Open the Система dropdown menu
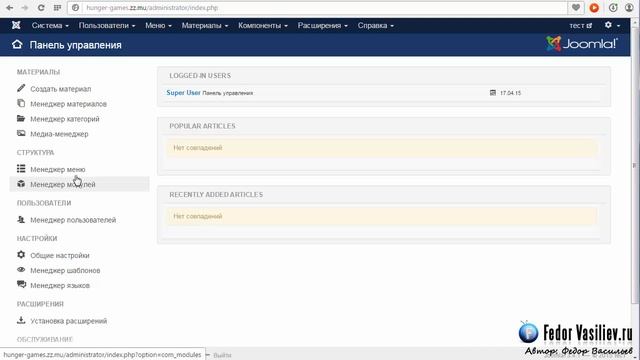This screenshot has width=640, height=360. click(50, 25)
